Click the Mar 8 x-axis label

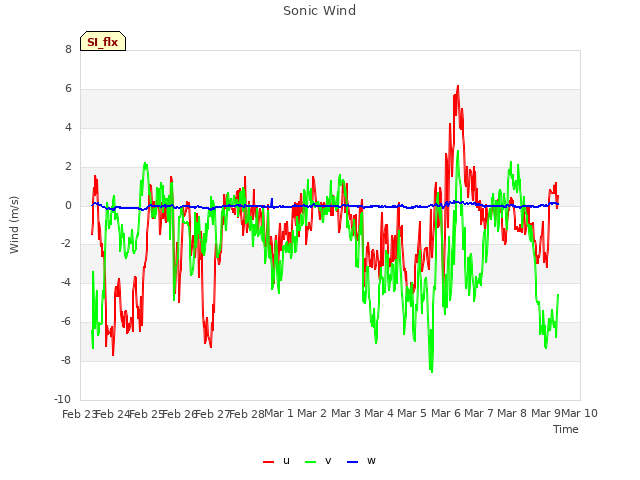tap(512, 413)
